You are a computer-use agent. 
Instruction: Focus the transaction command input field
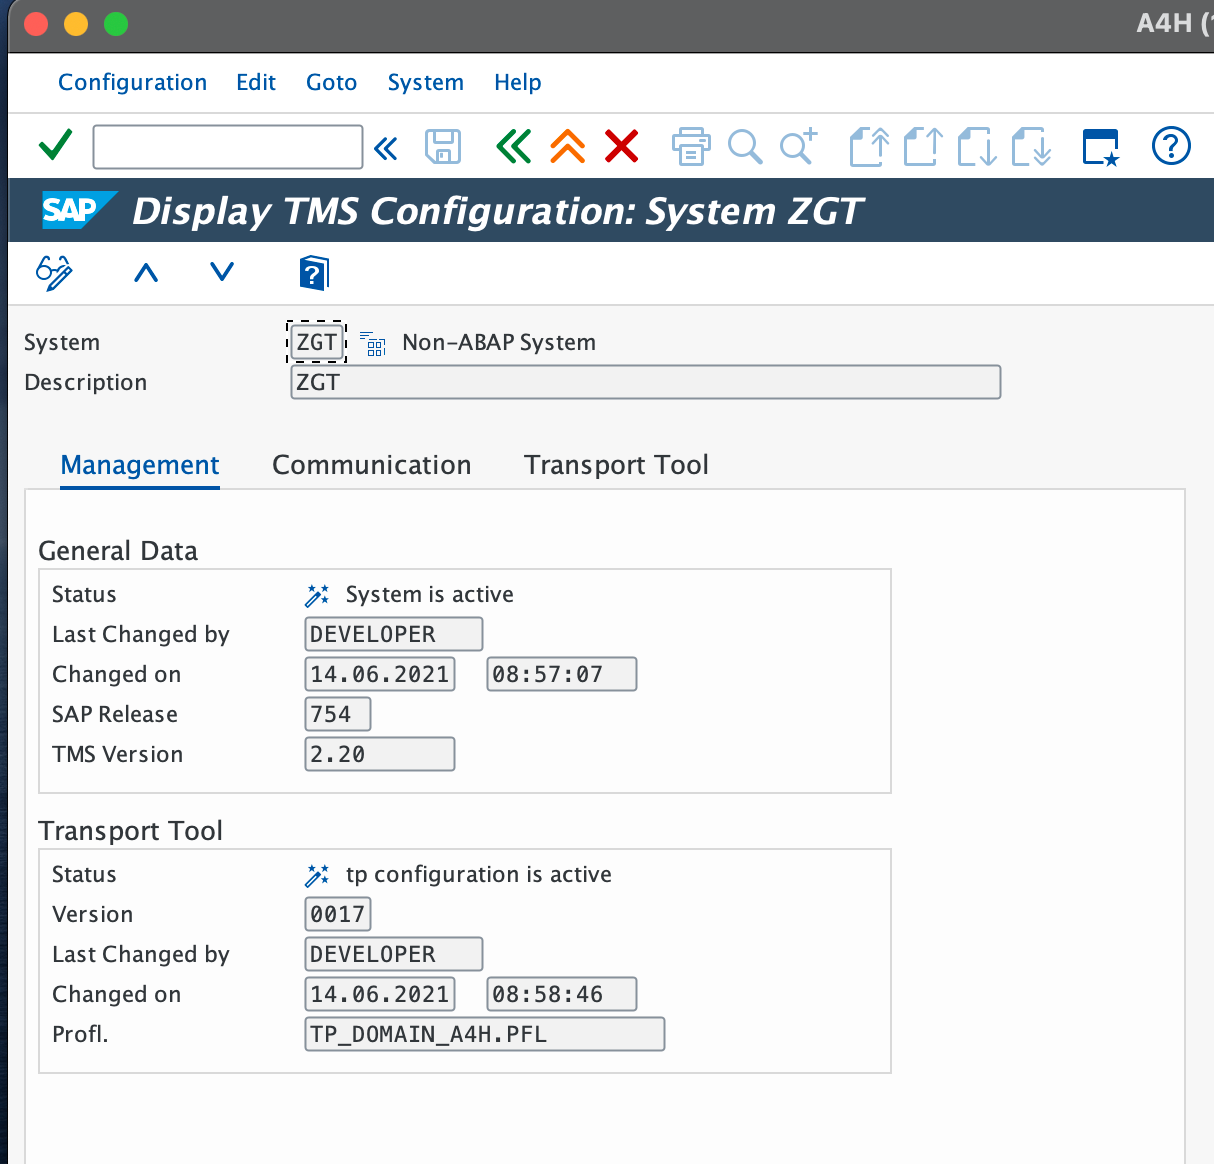click(x=228, y=147)
